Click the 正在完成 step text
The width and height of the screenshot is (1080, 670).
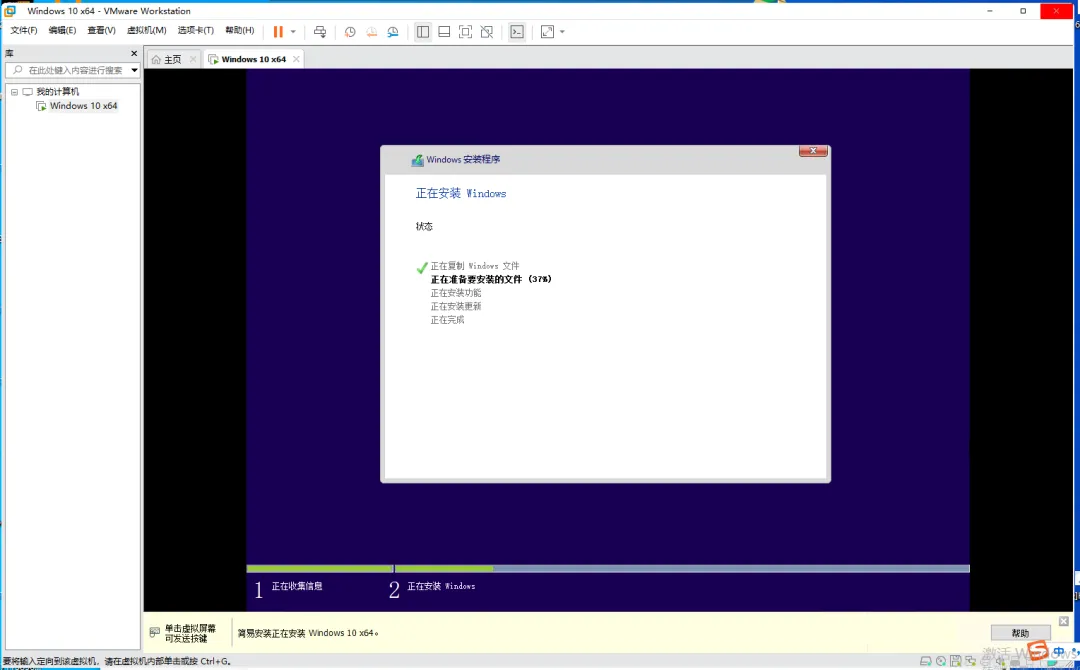447,320
